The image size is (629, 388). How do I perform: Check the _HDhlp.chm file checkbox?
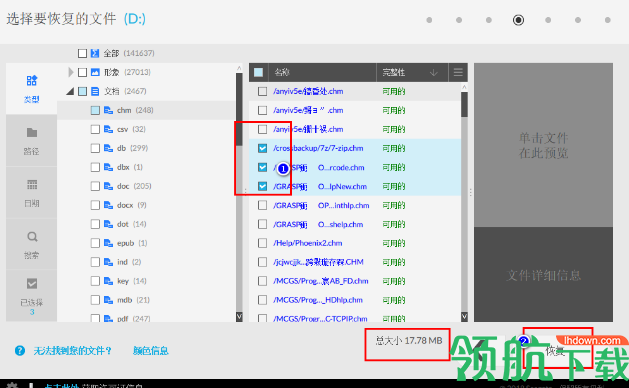coord(262,300)
